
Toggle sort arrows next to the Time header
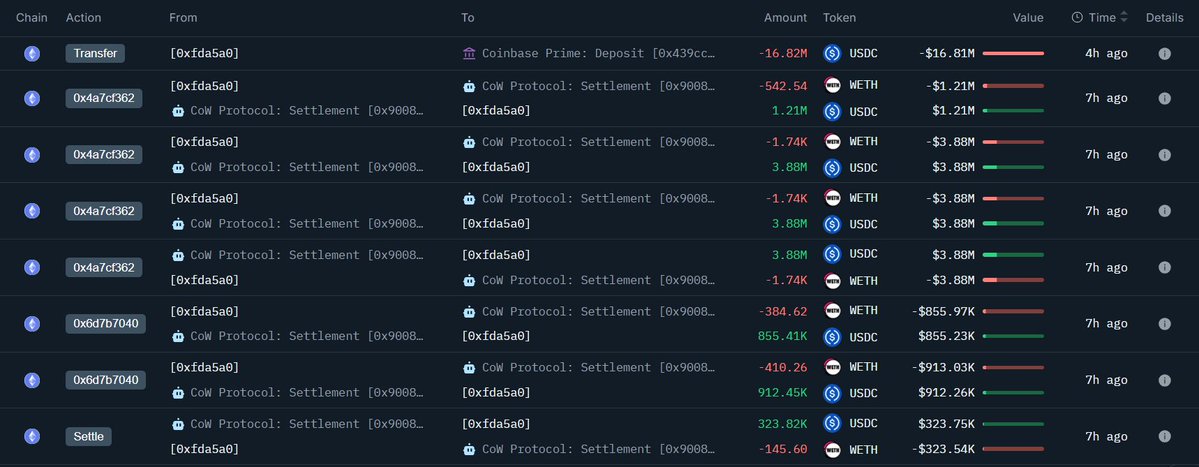tap(1123, 18)
